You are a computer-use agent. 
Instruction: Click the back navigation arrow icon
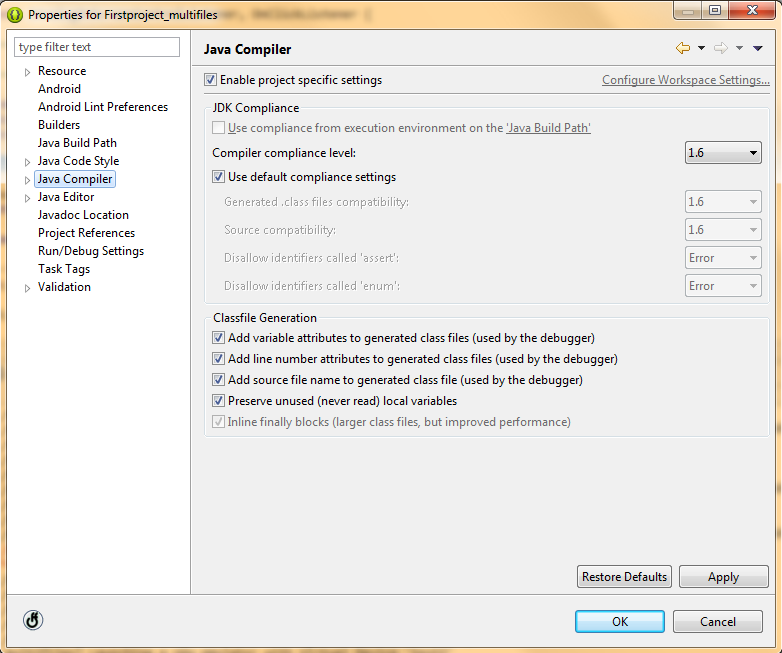[683, 48]
